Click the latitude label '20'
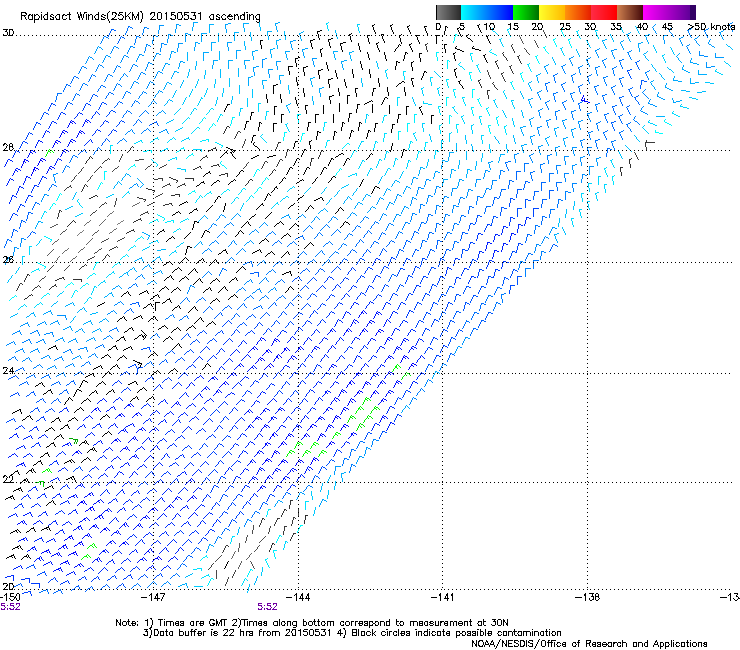 click(8, 586)
